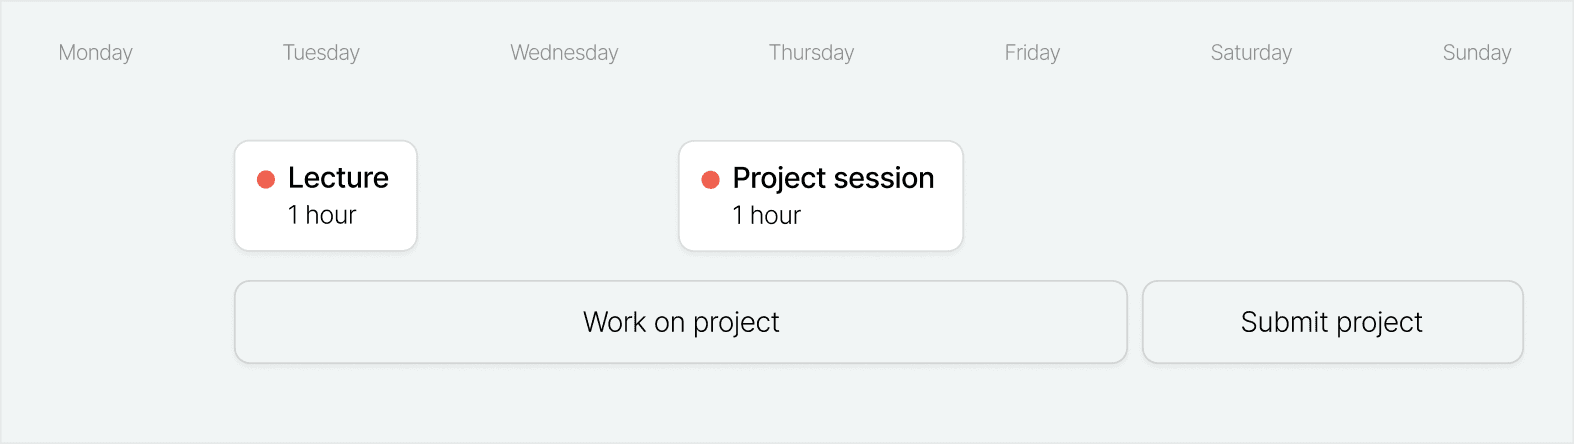Click the Project session title text
The height and width of the screenshot is (445, 1574).
[833, 179]
